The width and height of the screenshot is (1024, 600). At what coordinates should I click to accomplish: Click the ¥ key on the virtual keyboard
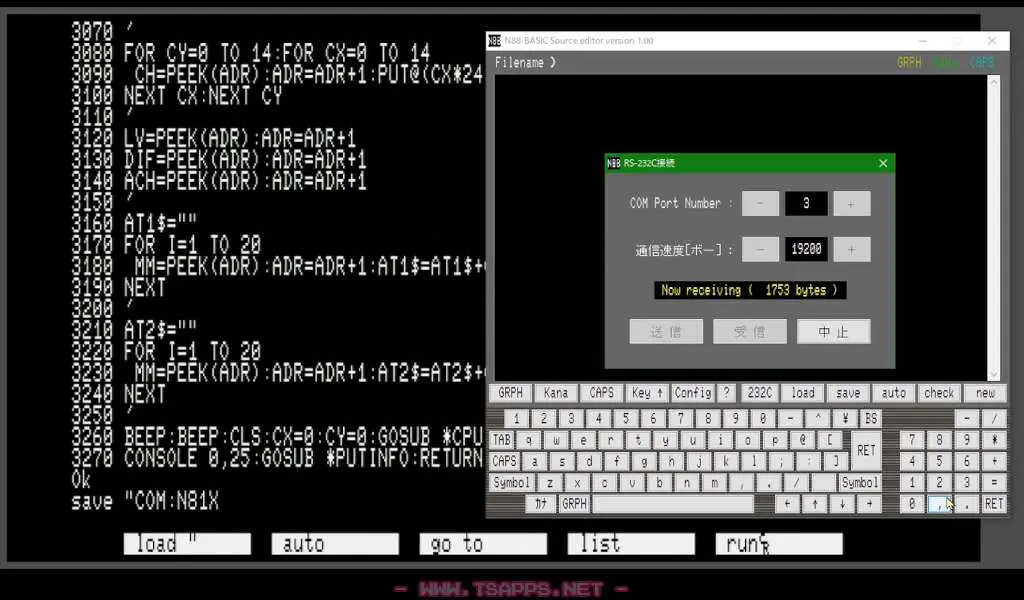(x=844, y=418)
